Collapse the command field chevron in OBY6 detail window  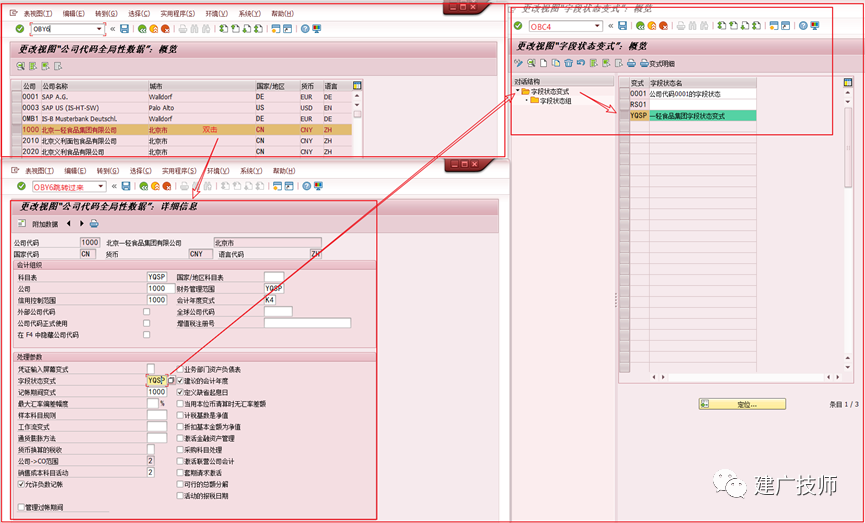coord(114,186)
